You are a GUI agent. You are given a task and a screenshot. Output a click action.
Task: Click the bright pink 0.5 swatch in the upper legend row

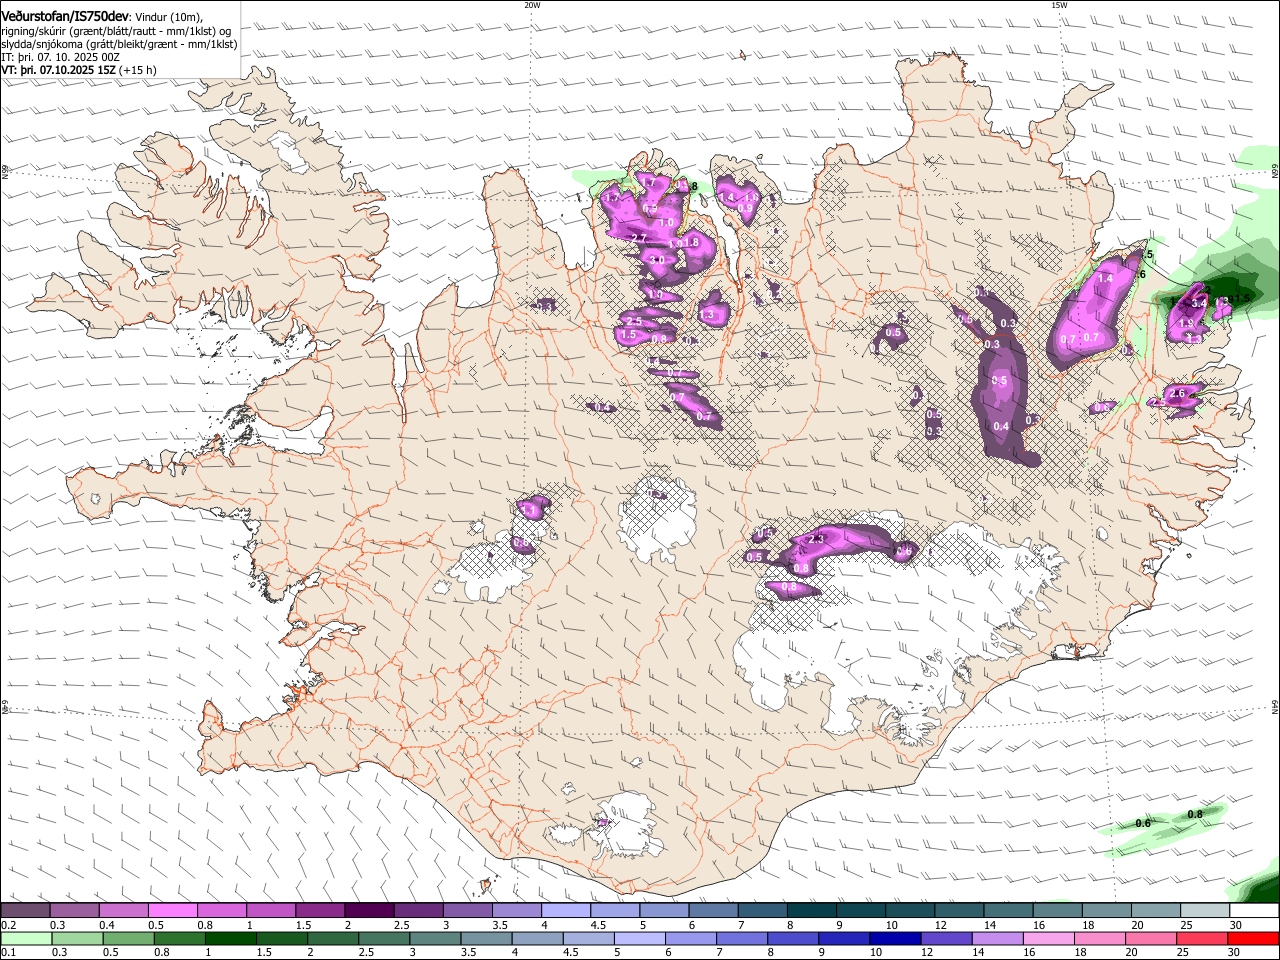[x=172, y=911]
